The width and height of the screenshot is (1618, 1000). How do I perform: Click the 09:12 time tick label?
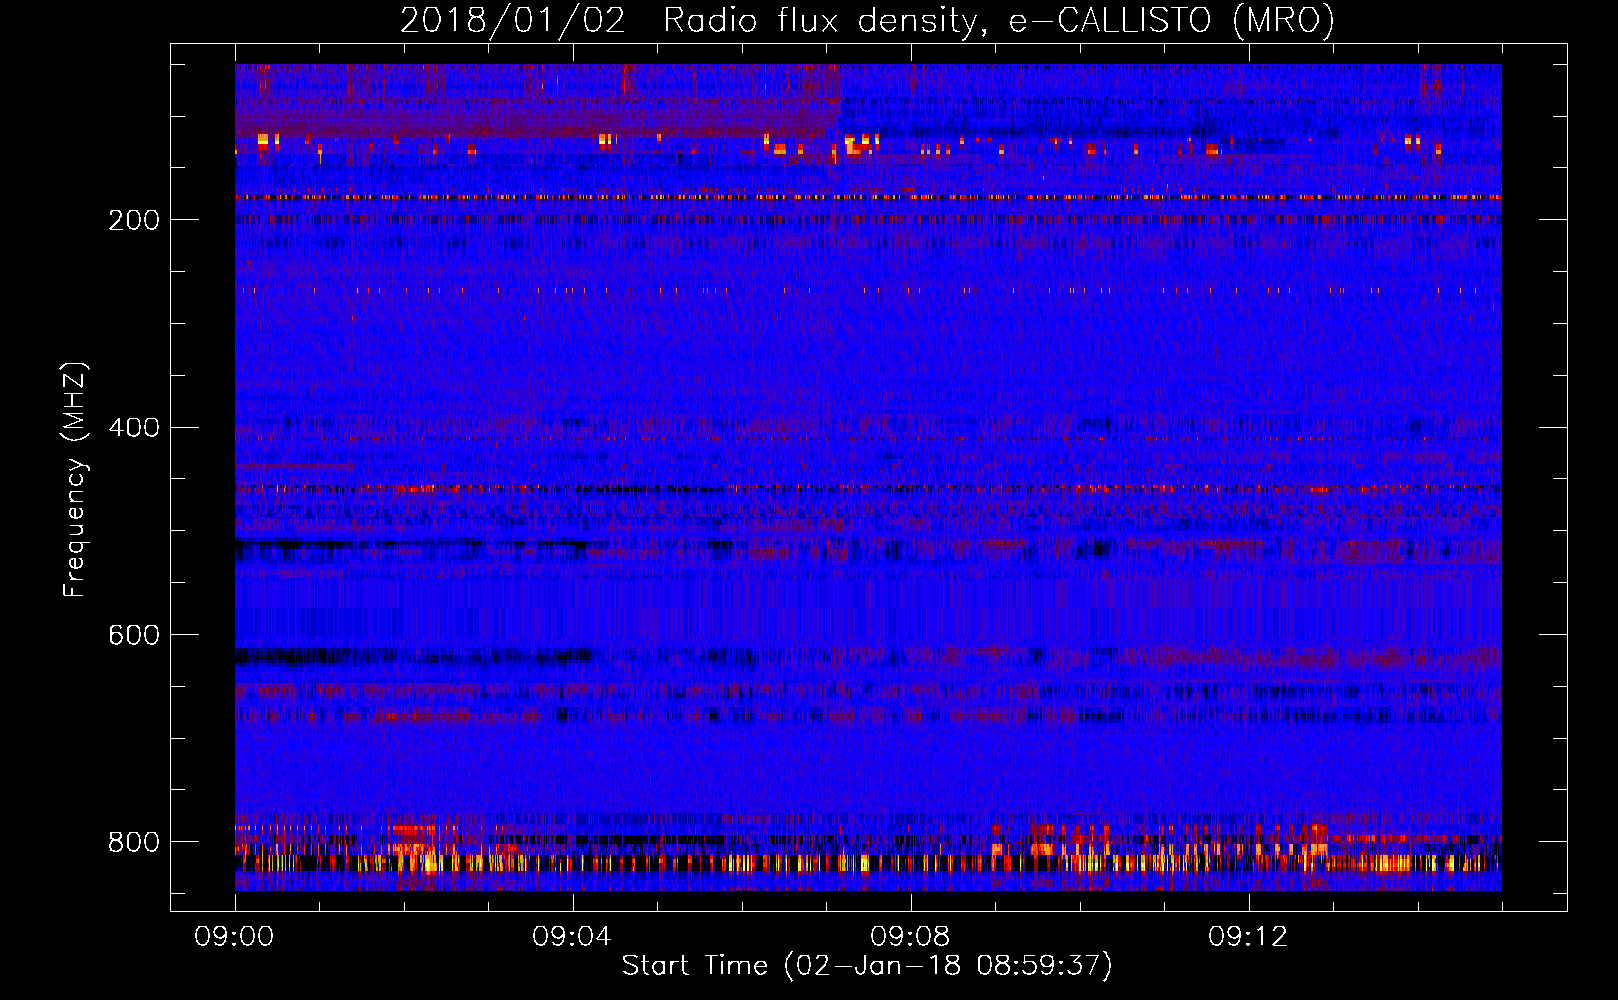(x=1248, y=936)
